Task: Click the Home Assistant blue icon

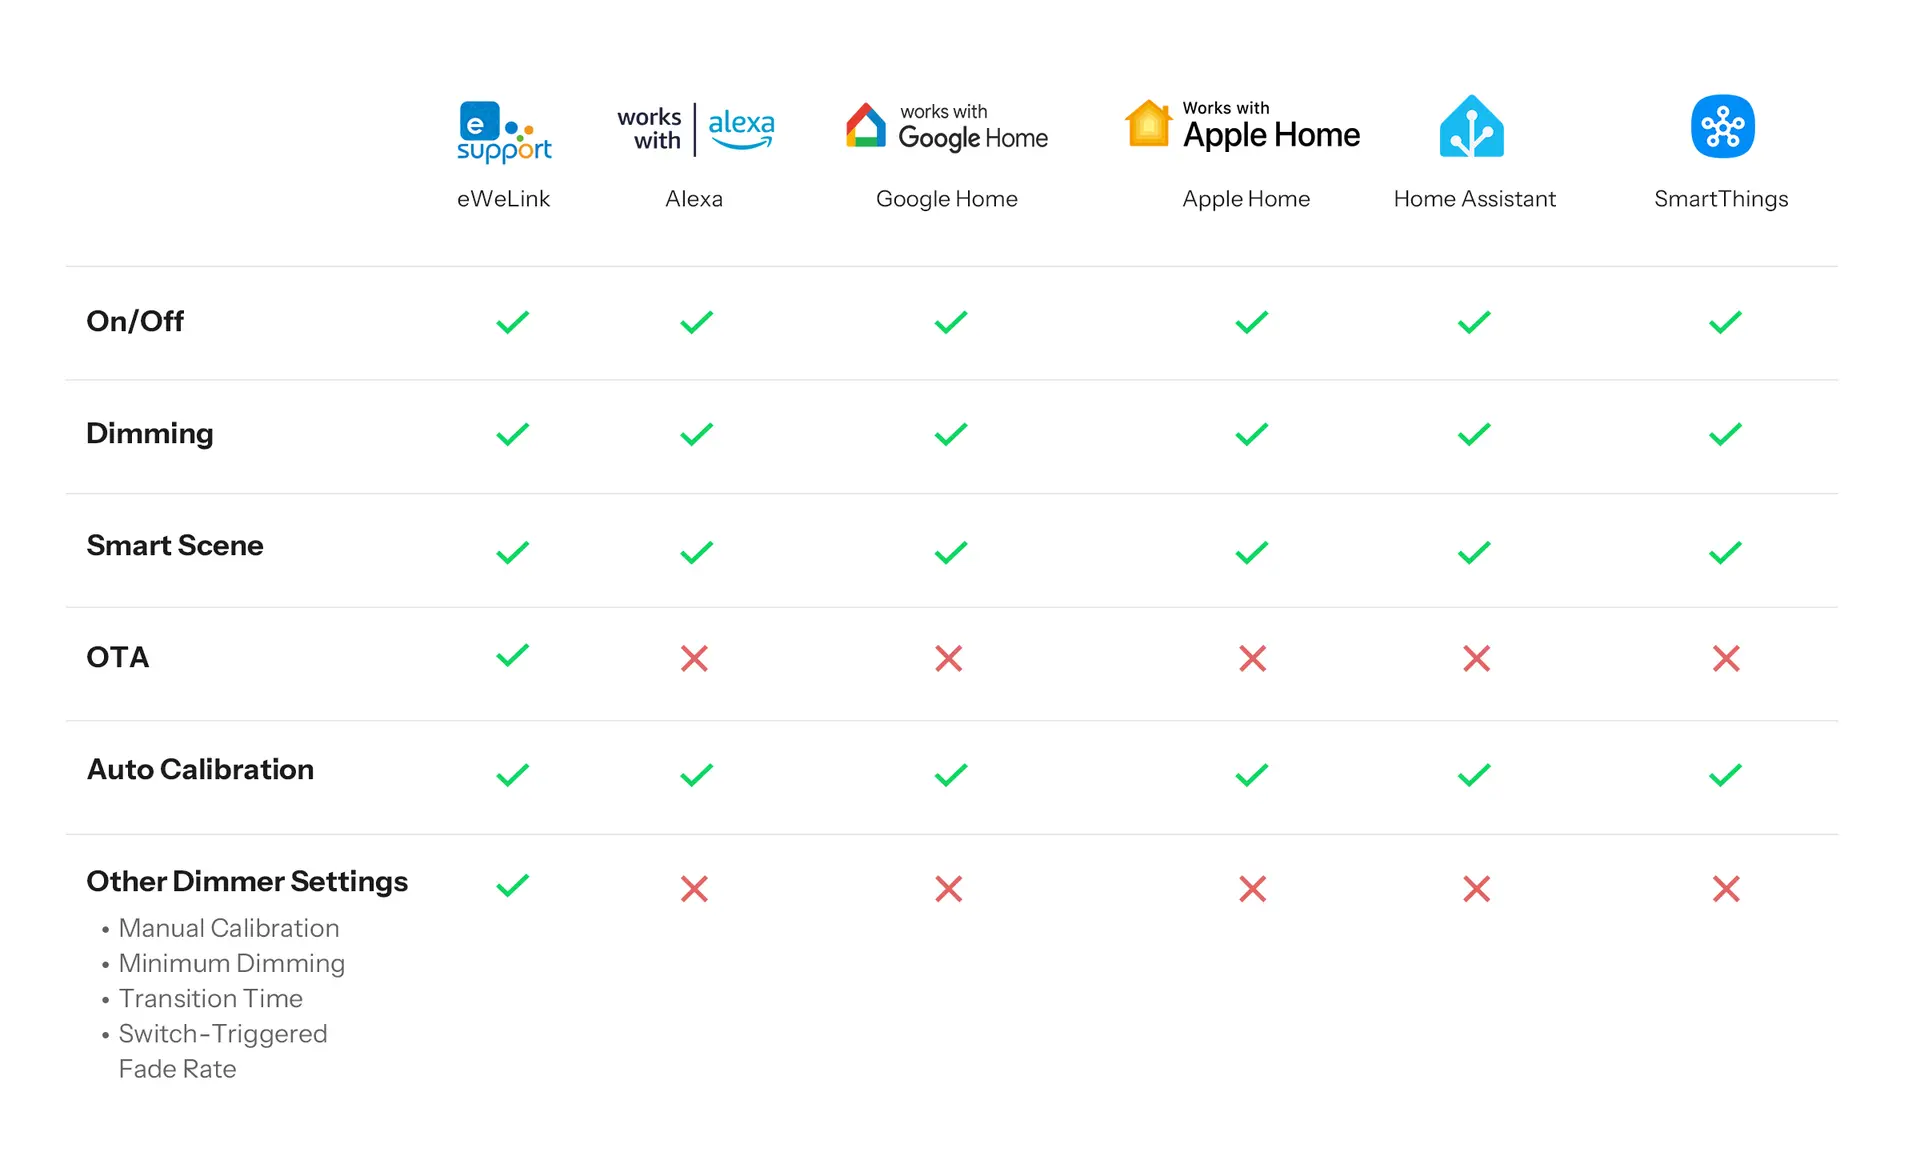Action: [x=1471, y=127]
